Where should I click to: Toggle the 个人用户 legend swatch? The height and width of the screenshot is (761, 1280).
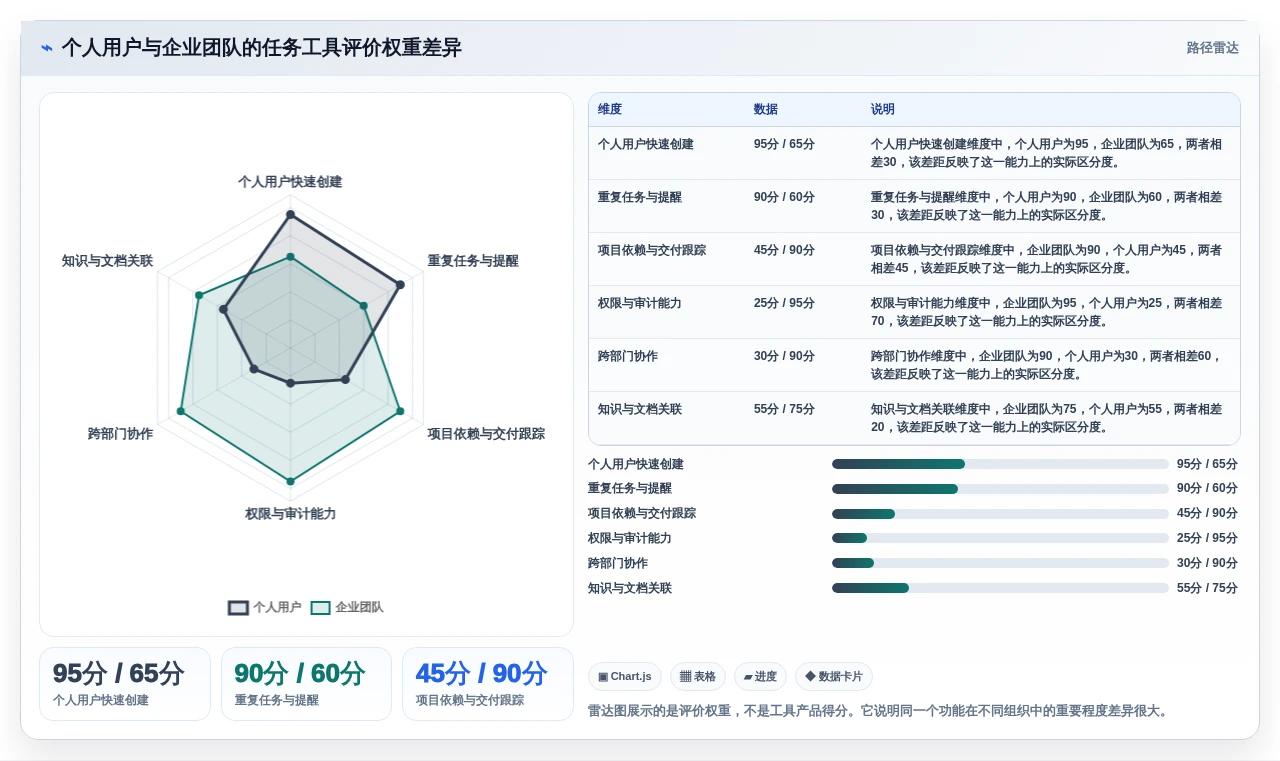click(238, 607)
